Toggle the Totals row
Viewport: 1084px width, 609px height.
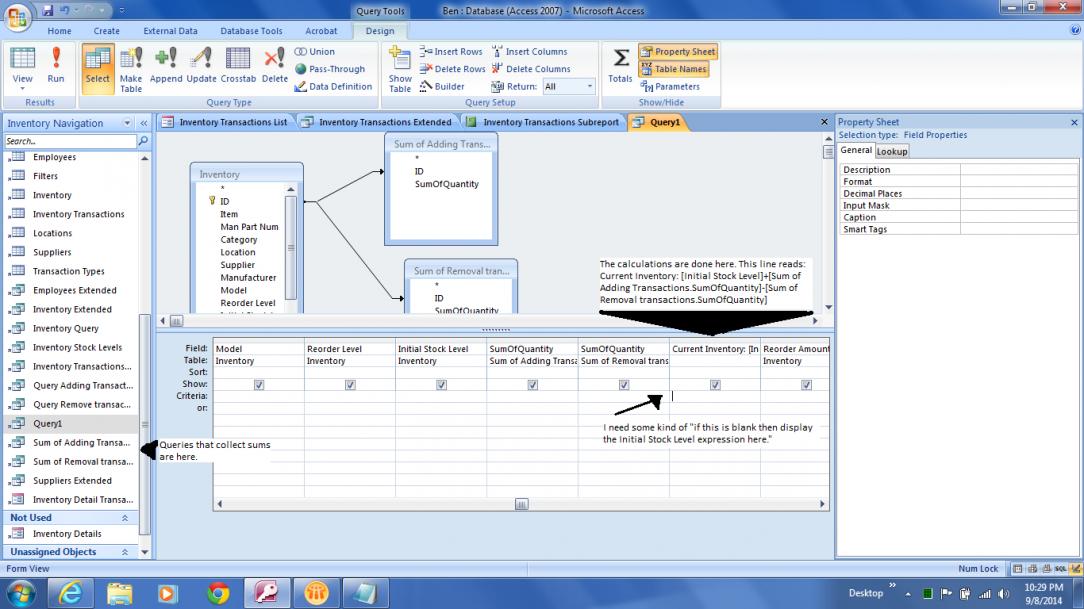click(620, 66)
